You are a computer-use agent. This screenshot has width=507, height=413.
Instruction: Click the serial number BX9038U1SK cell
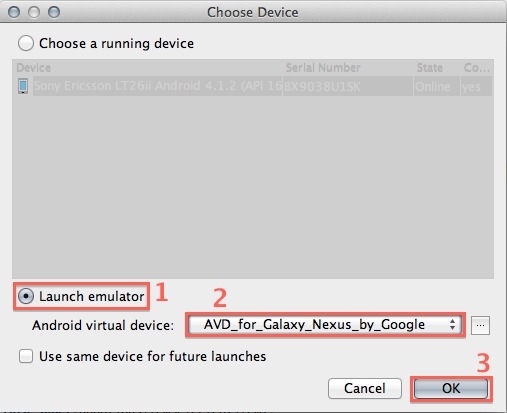[x=348, y=86]
